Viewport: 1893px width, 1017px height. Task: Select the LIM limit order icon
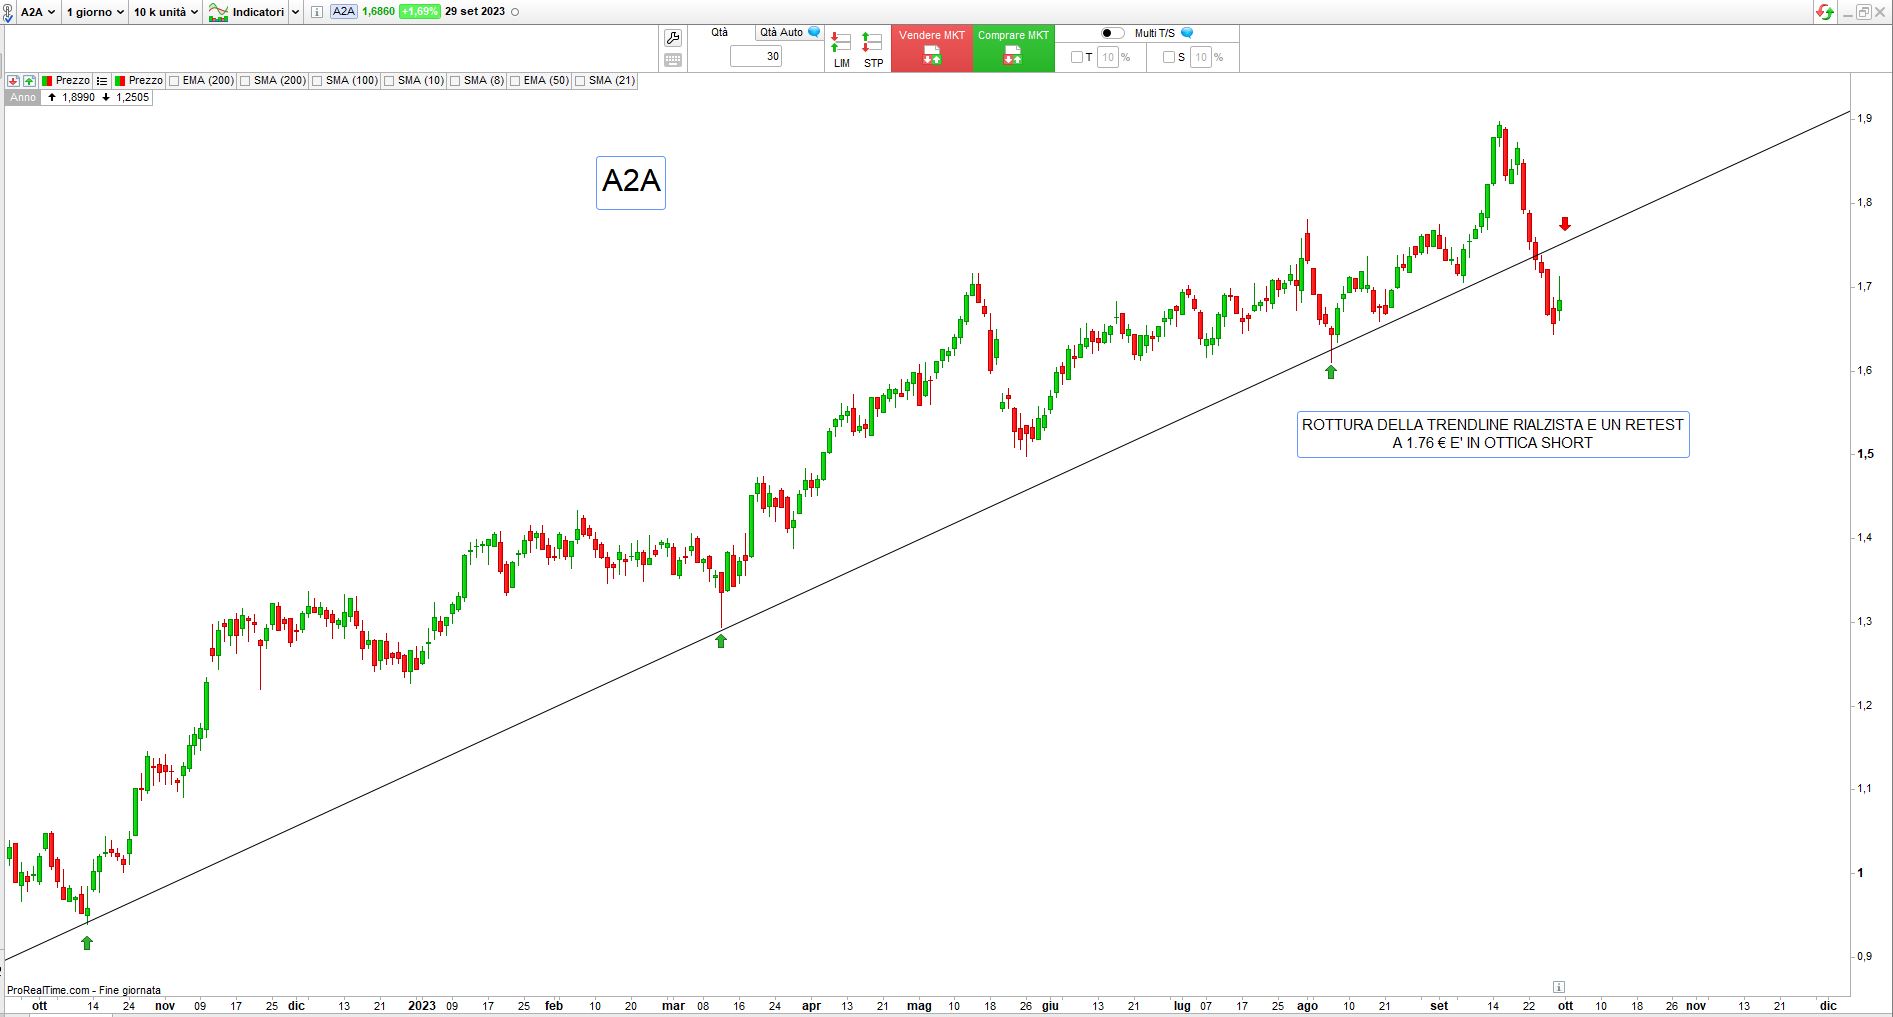(841, 49)
